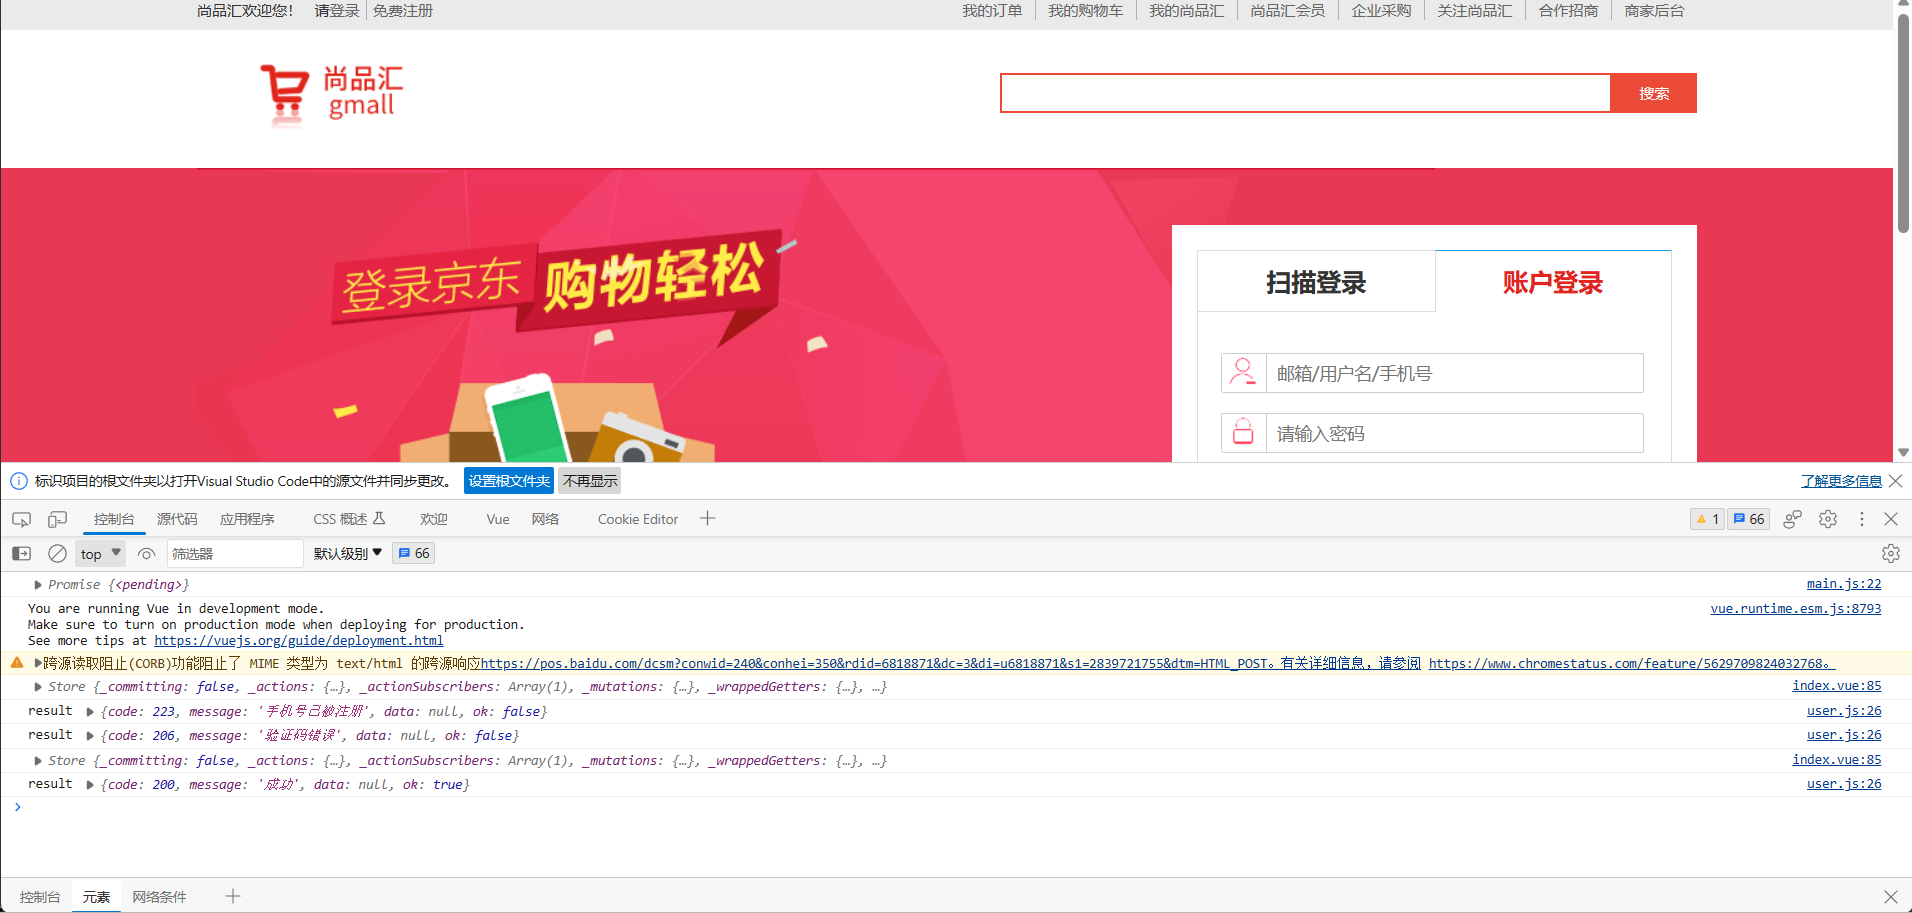The width and height of the screenshot is (1912, 913).
Task: Open DevTools more options kebab menu
Action: pyautogui.click(x=1861, y=519)
